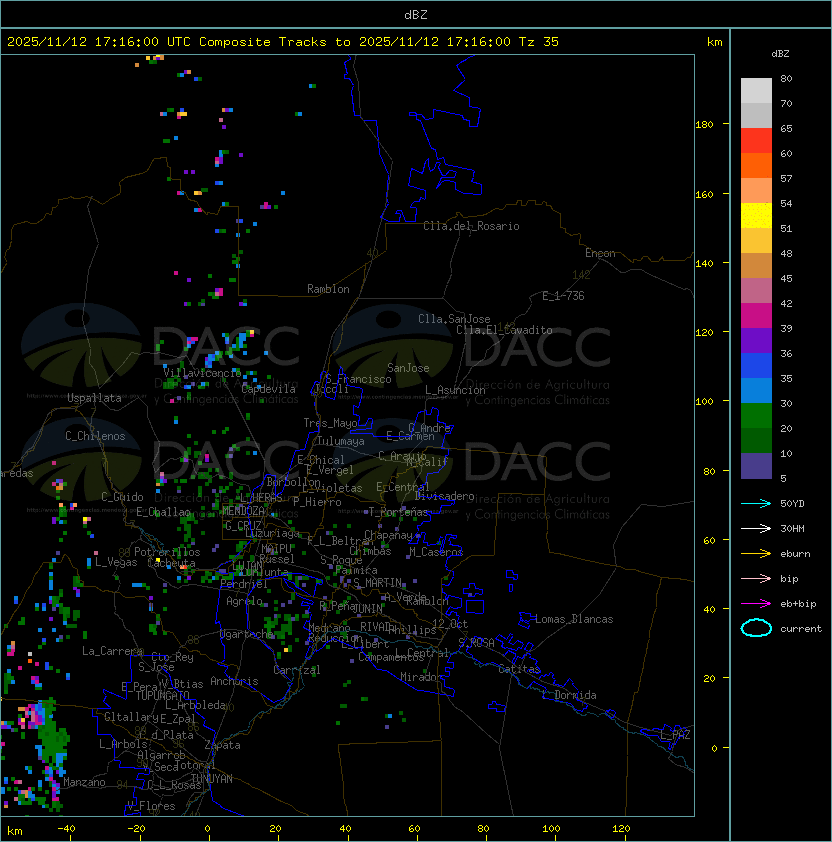This screenshot has width=832, height=842.
Task: Click the Tulumaya map label
Action: click(x=341, y=441)
